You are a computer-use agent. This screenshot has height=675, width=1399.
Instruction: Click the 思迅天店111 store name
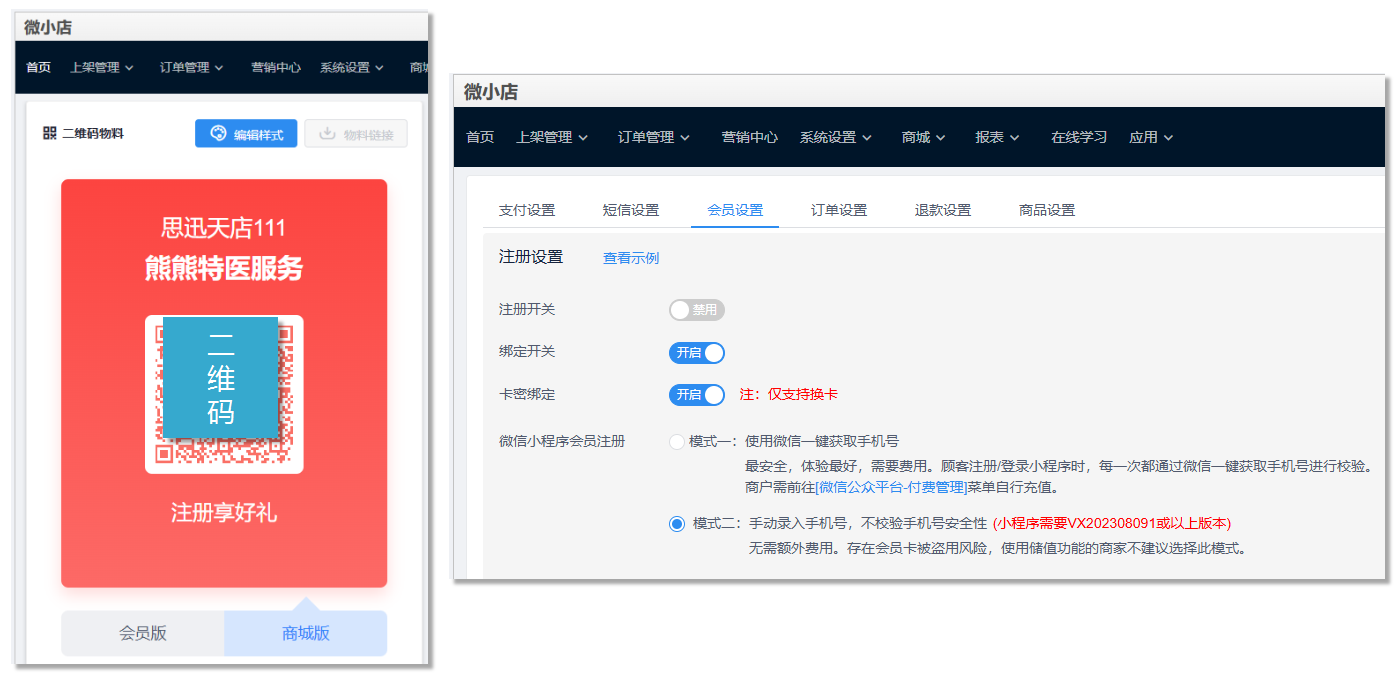click(x=224, y=228)
